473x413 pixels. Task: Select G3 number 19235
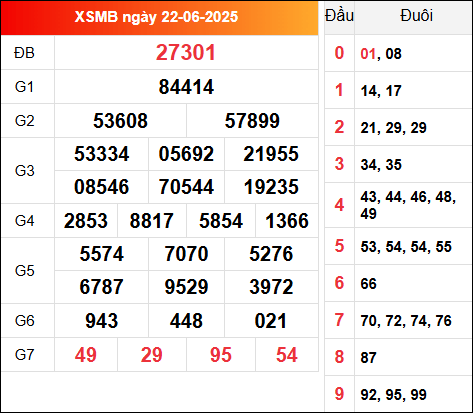tap(271, 187)
